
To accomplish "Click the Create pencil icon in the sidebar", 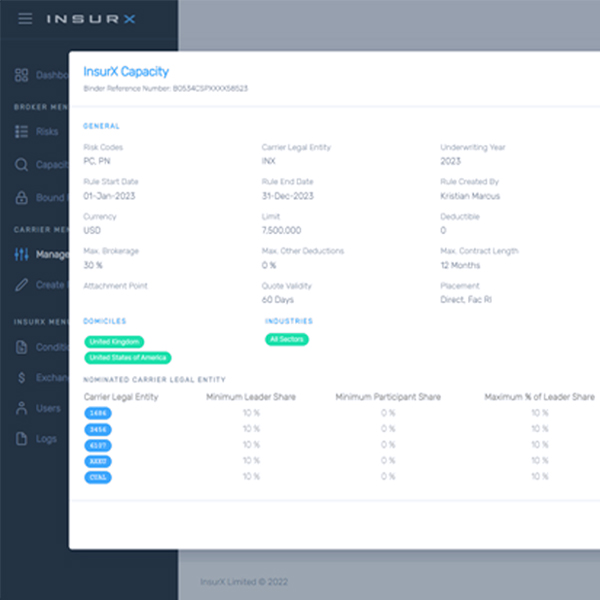I will [21, 285].
